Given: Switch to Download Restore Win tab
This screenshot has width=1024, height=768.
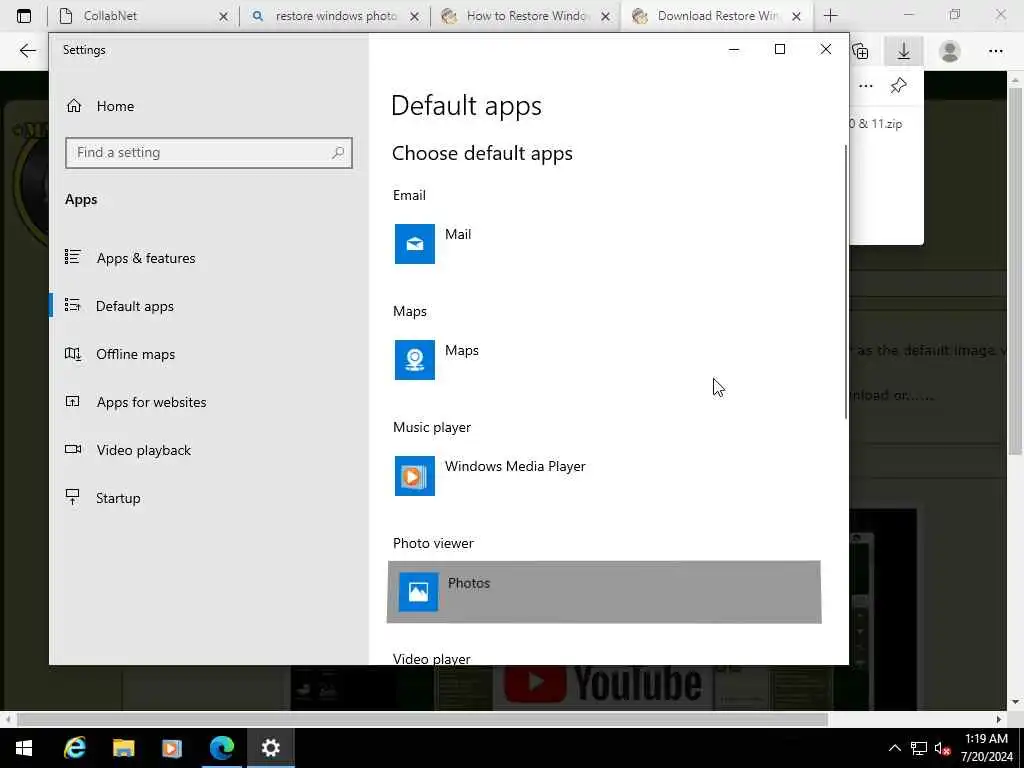Looking at the screenshot, I should click(x=717, y=16).
